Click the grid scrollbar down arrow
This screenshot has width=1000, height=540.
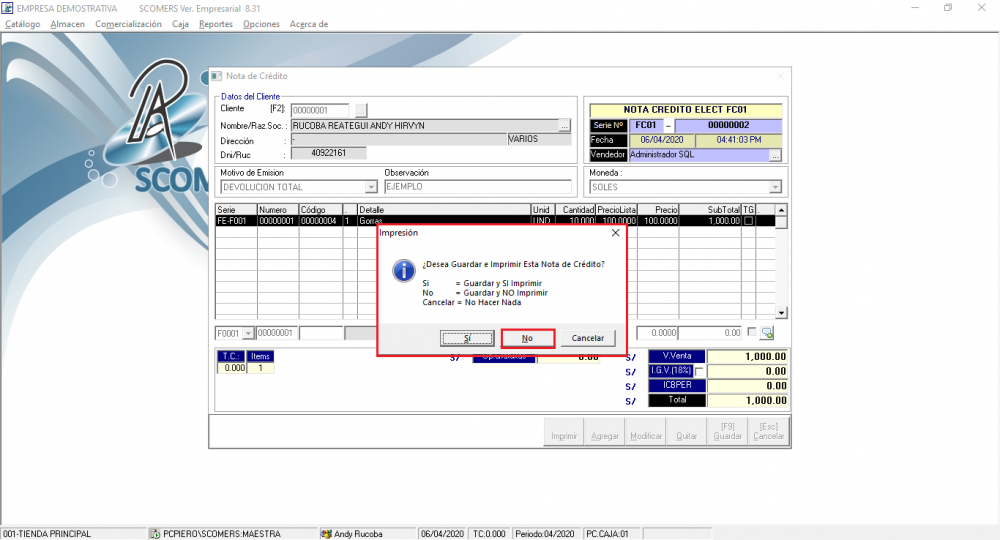click(x=781, y=313)
